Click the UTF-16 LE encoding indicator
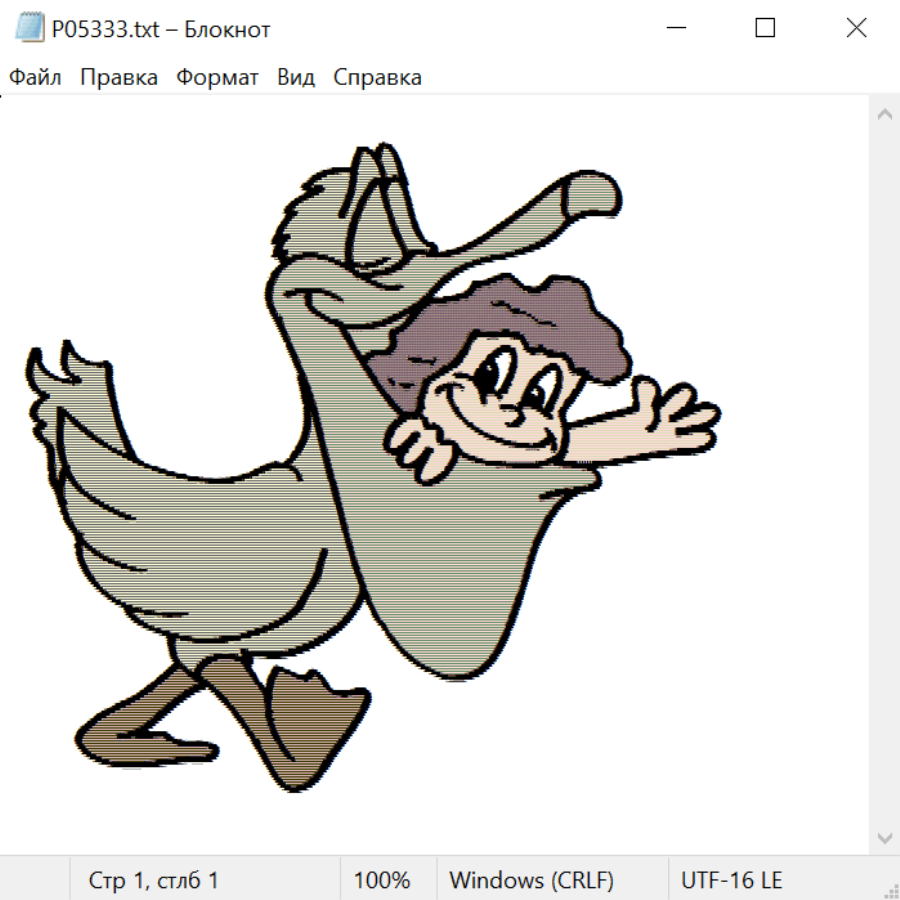The height and width of the screenshot is (900, 900). tap(732, 880)
